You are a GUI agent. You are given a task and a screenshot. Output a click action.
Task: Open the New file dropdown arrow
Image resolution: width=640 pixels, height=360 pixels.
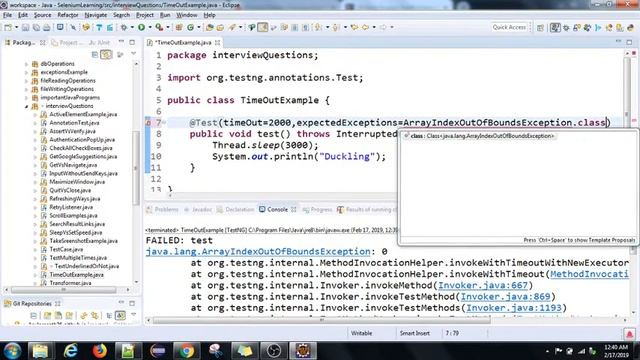(16, 27)
